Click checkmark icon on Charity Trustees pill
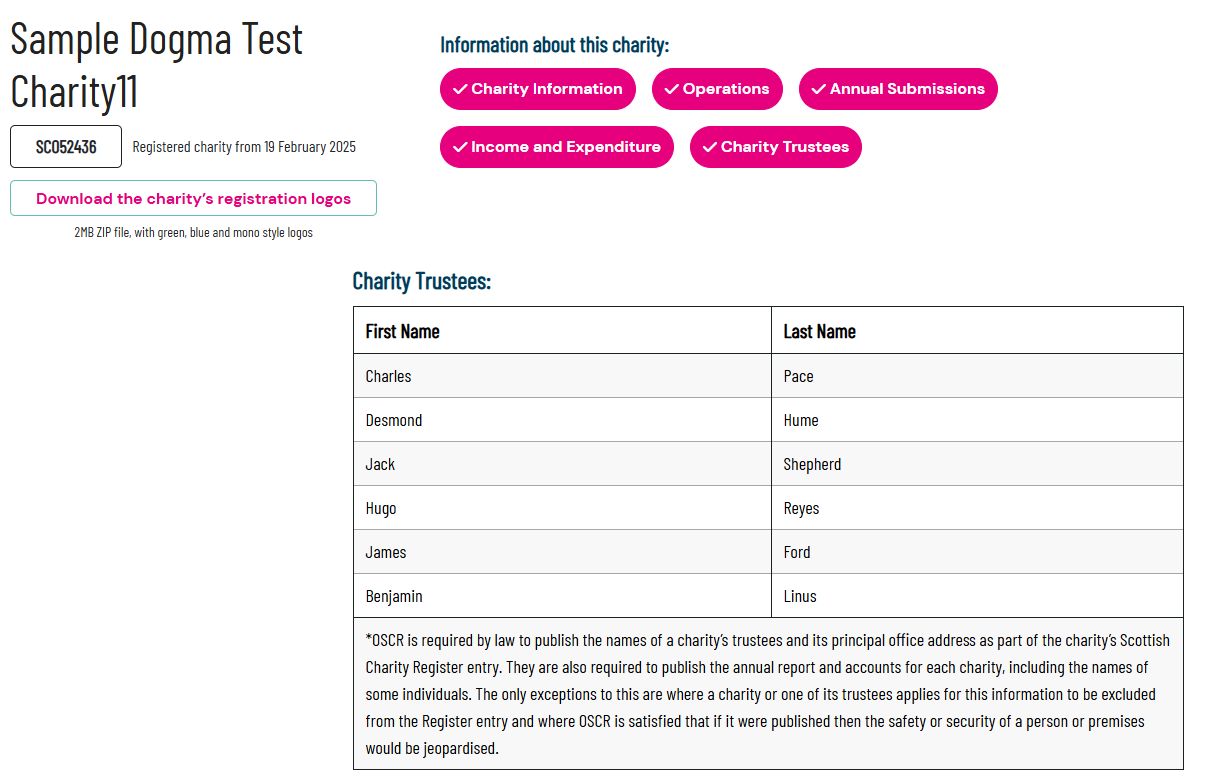1228x782 pixels. point(710,147)
